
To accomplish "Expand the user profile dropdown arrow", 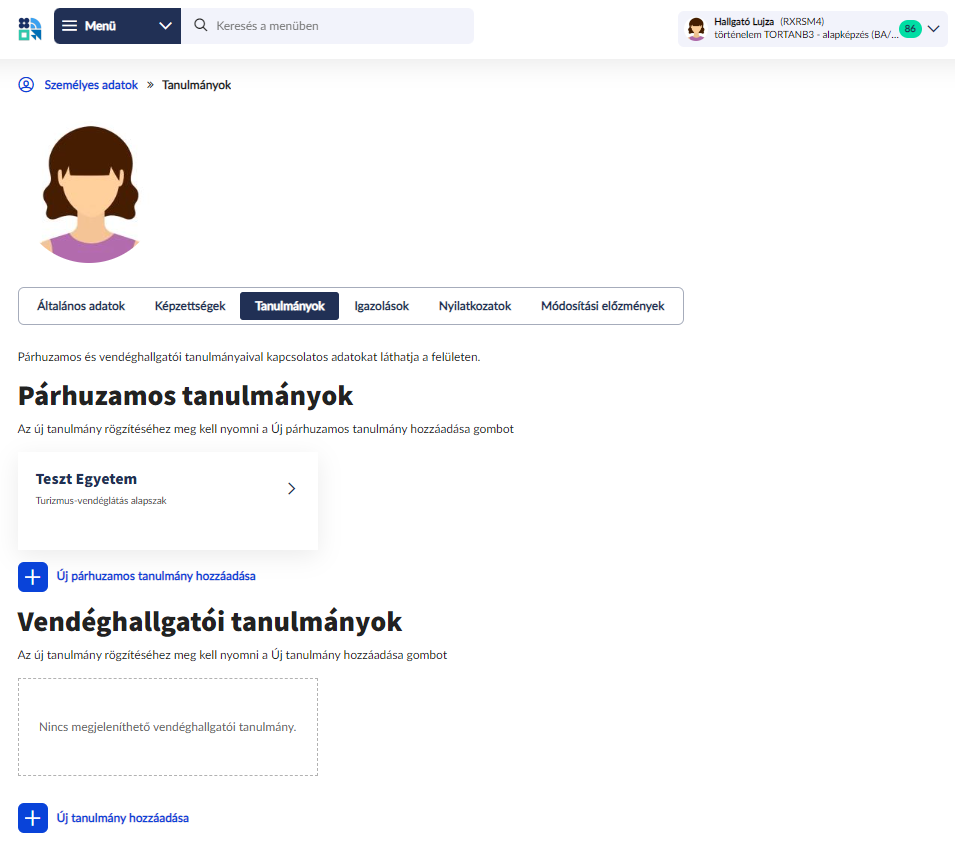I will pyautogui.click(x=934, y=29).
